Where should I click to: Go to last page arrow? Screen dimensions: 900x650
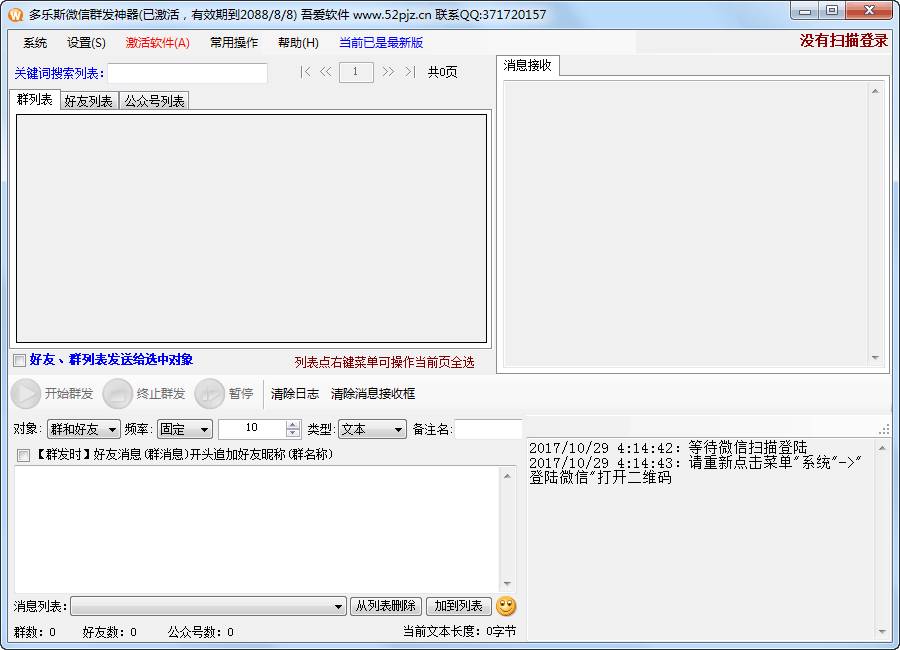point(409,72)
